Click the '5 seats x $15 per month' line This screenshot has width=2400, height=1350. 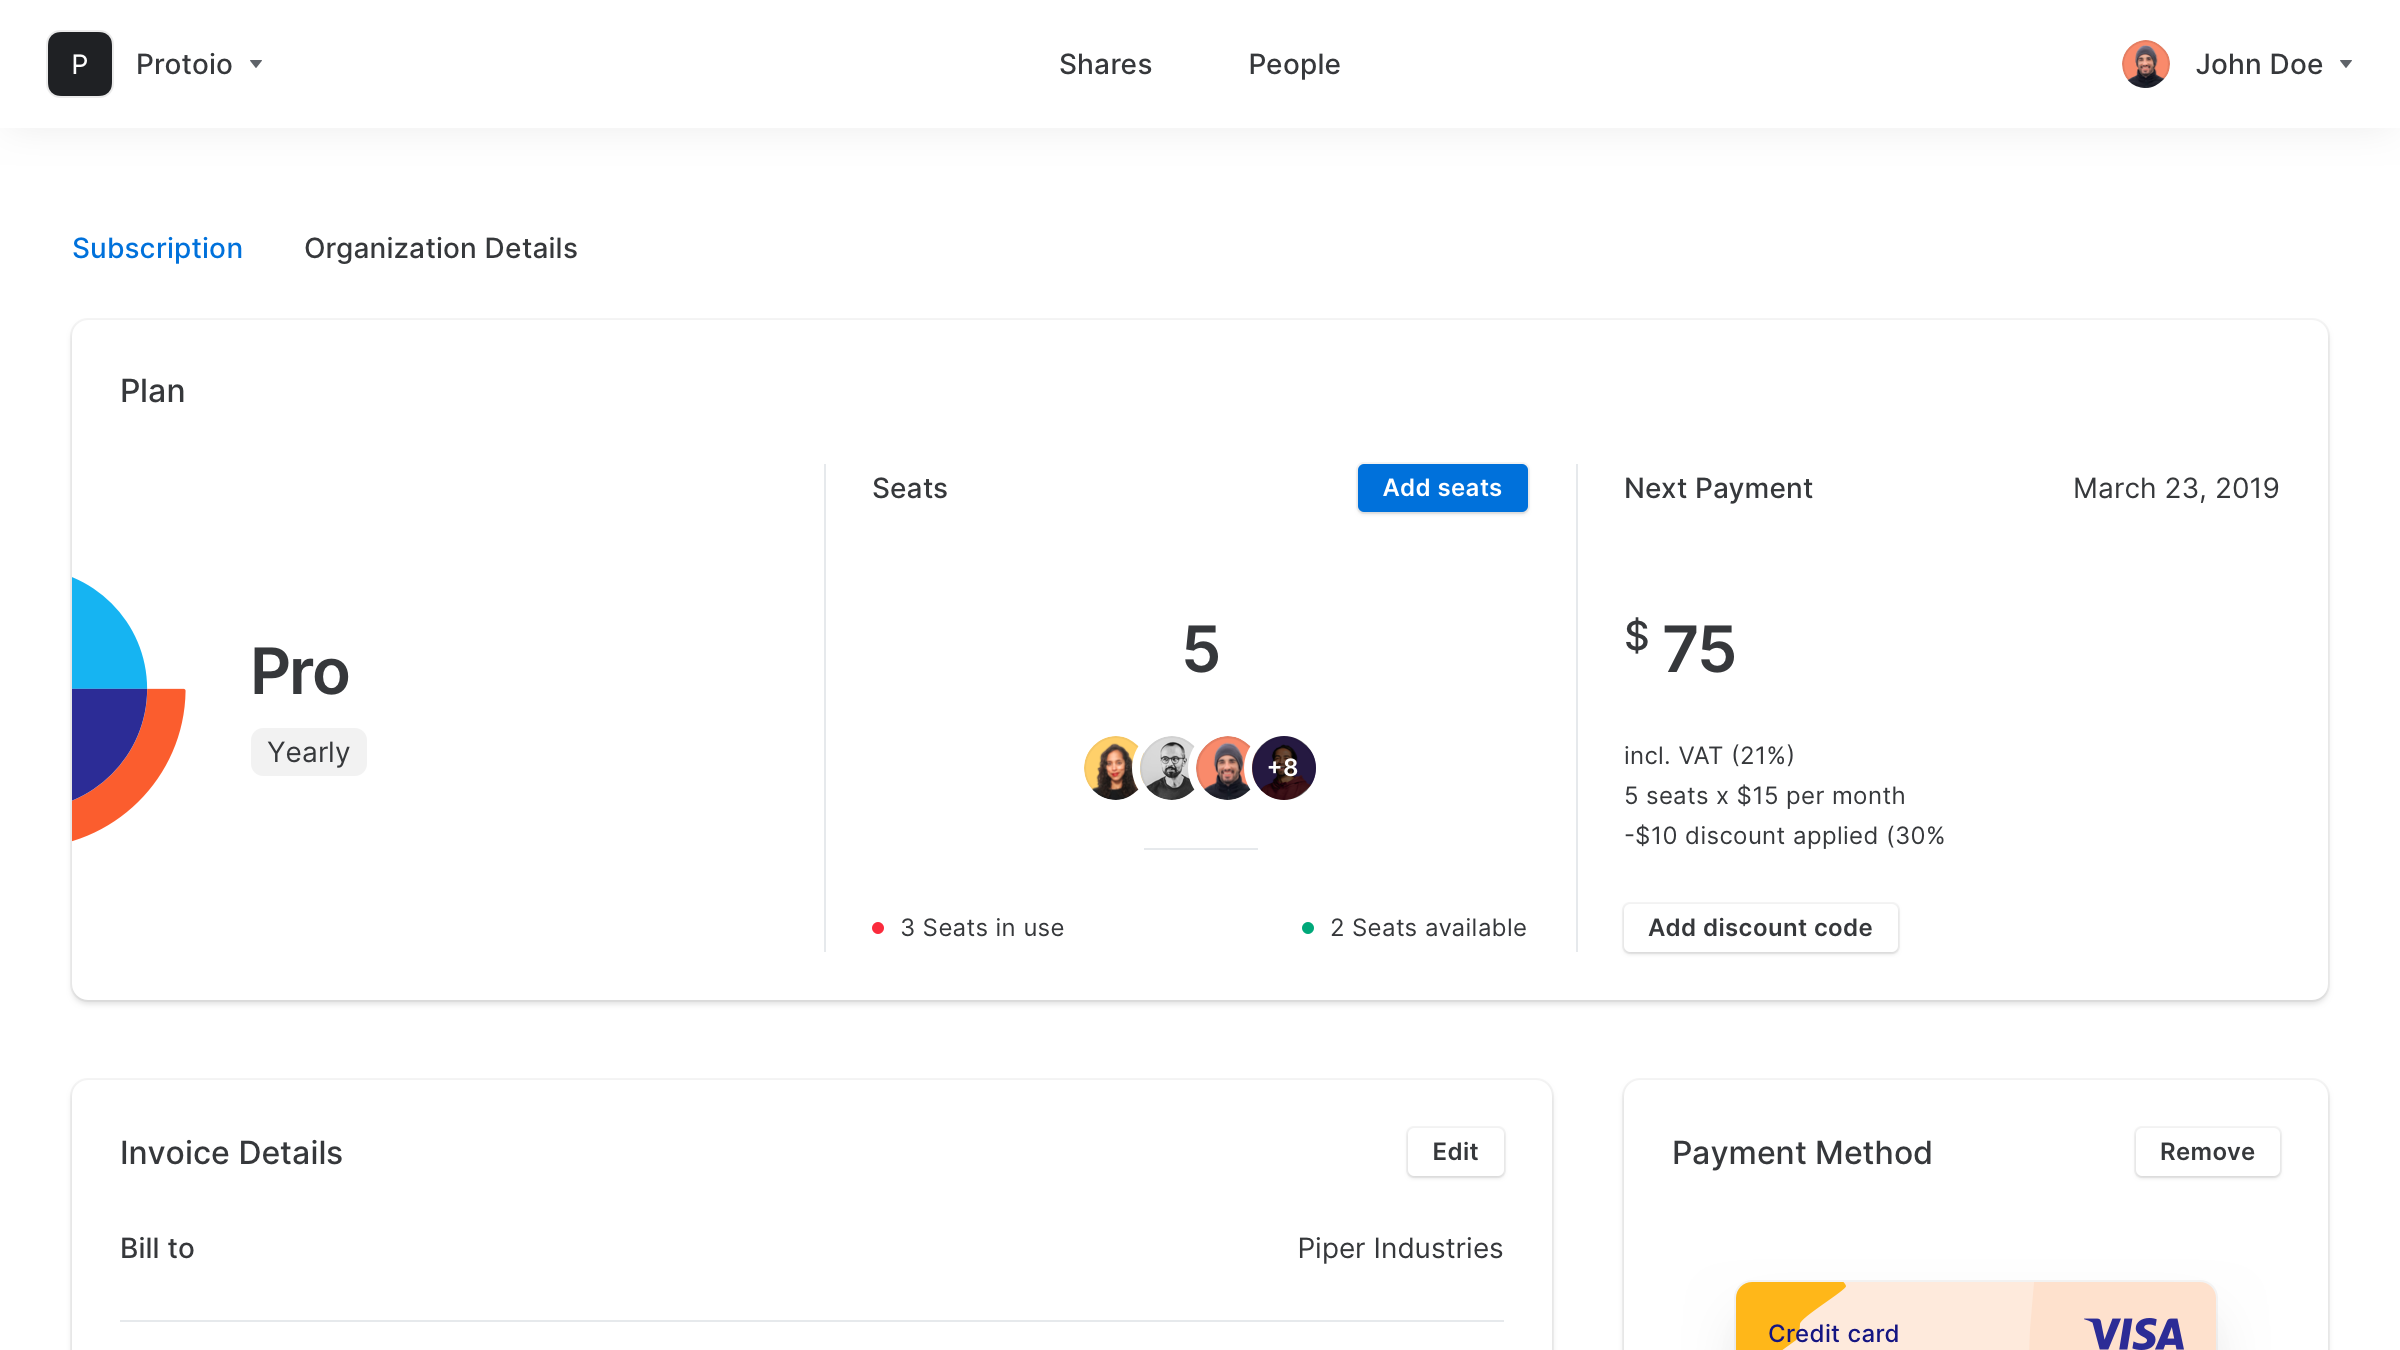[x=1764, y=796]
